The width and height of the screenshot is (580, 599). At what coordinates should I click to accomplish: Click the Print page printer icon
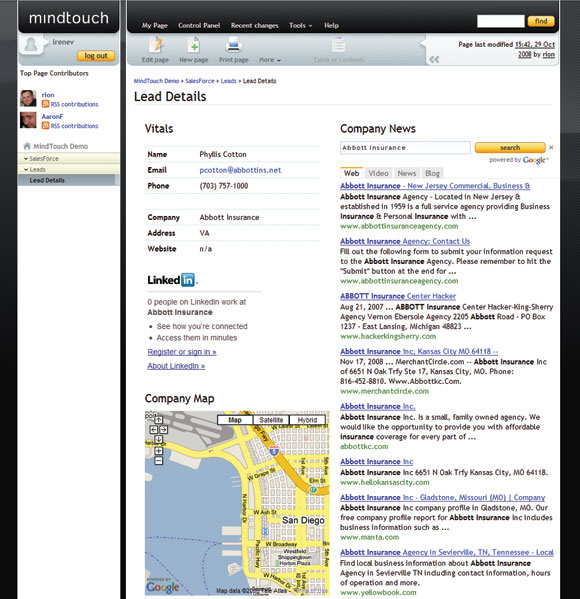click(x=233, y=45)
